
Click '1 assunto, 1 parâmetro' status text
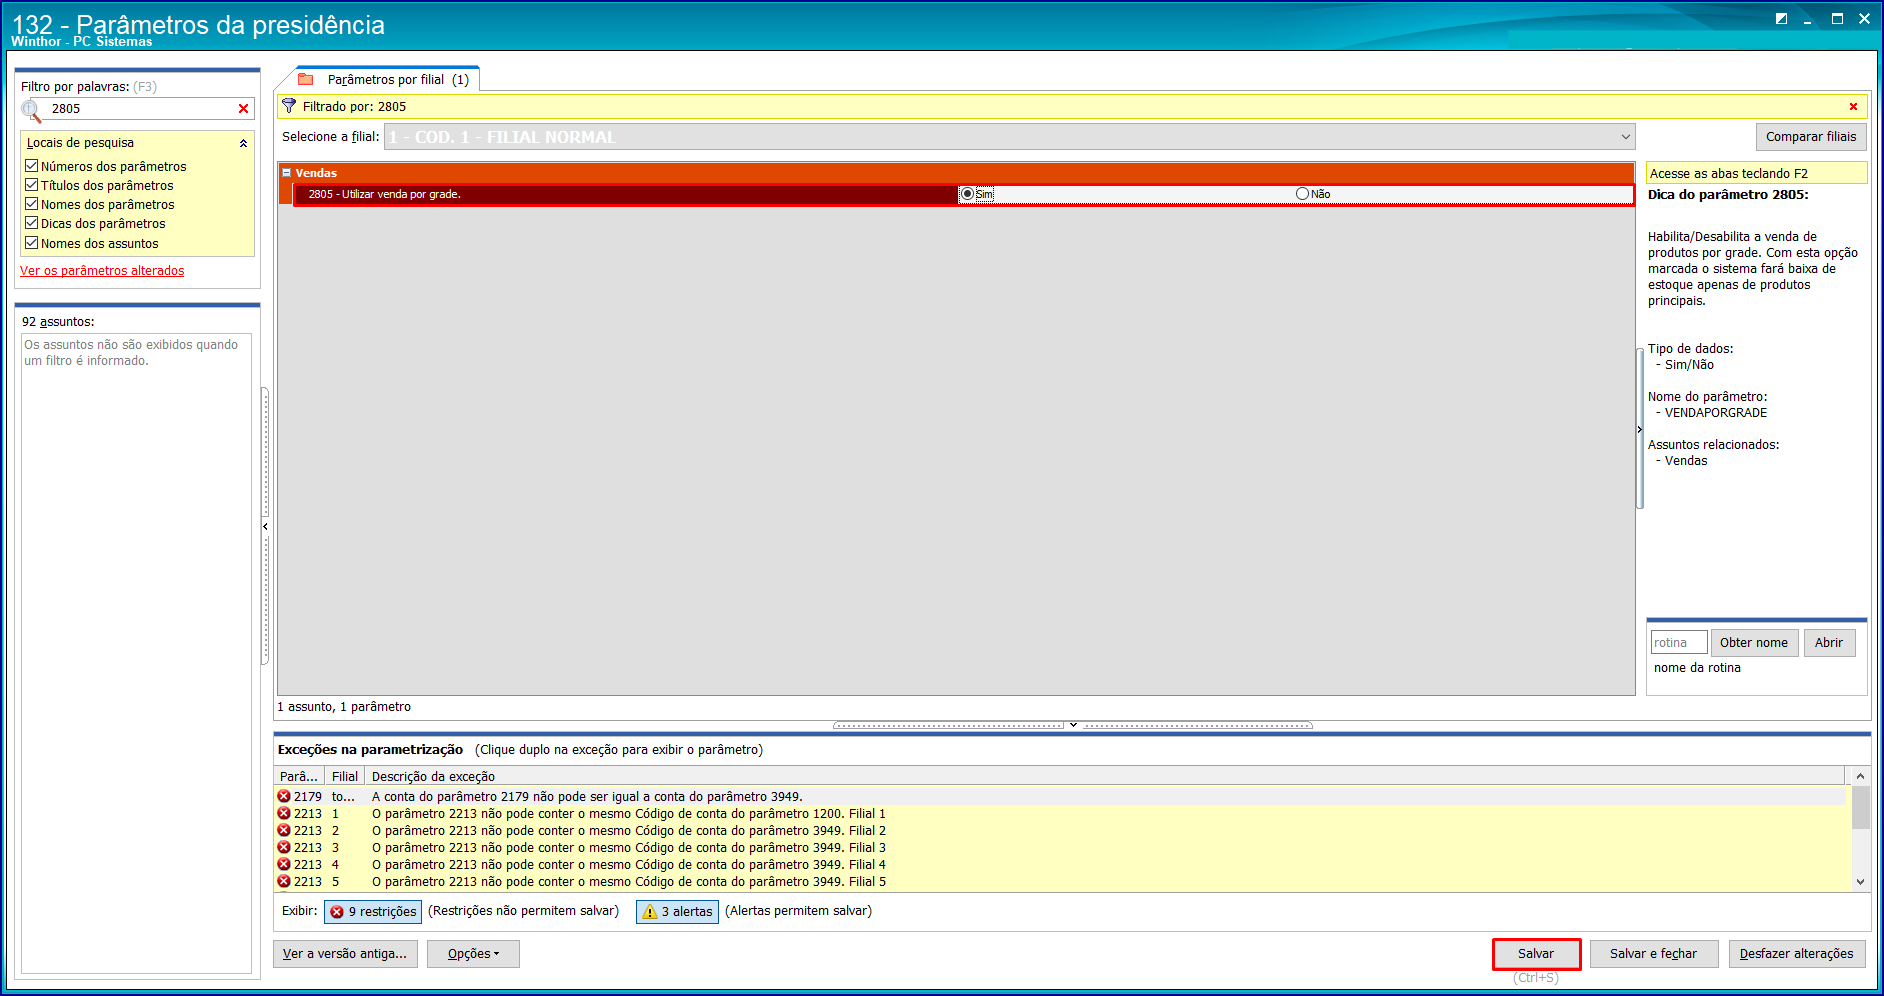(x=344, y=707)
